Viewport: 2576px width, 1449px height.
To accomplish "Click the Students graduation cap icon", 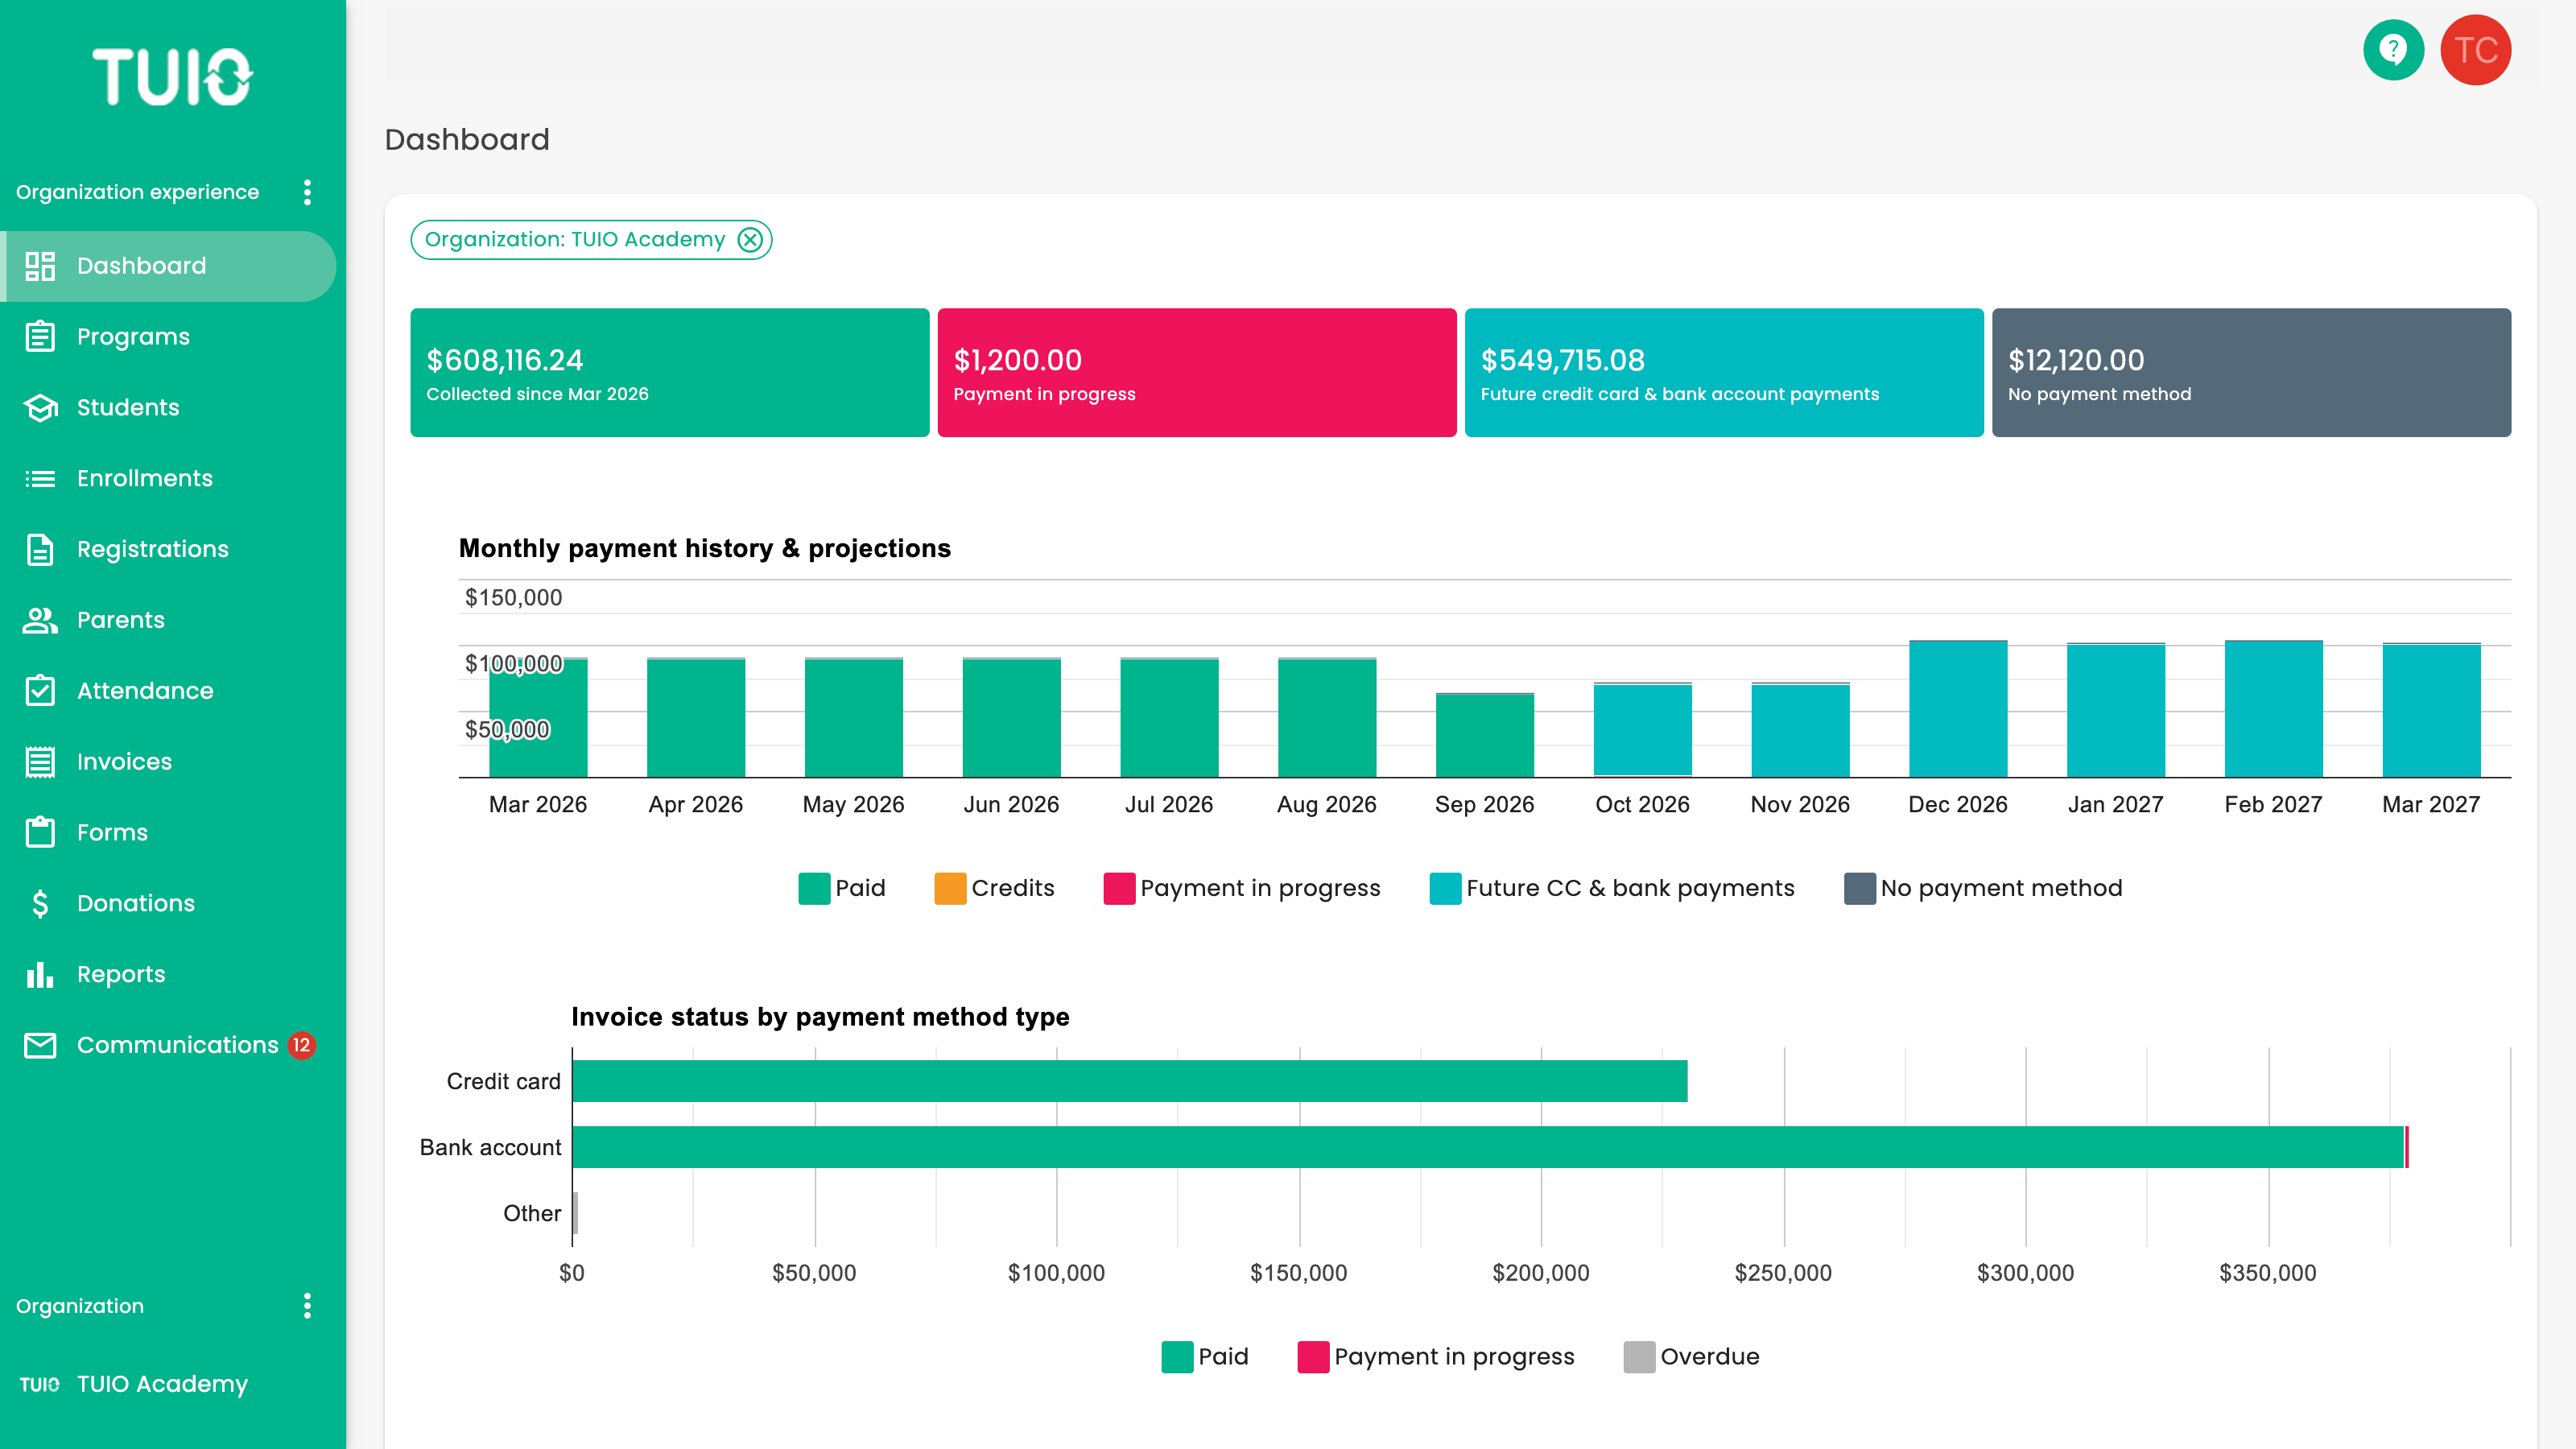I will (40, 408).
